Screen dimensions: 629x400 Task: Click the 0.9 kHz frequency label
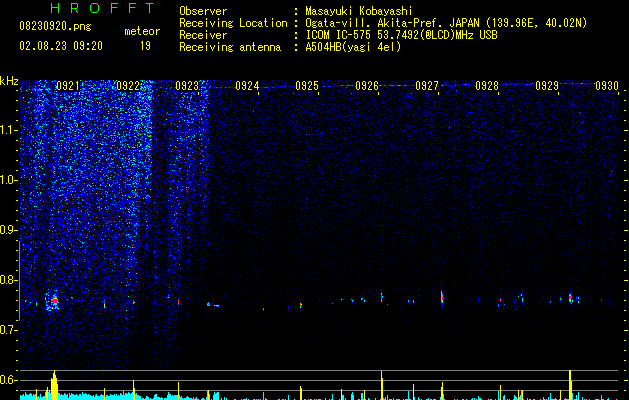(x=9, y=230)
